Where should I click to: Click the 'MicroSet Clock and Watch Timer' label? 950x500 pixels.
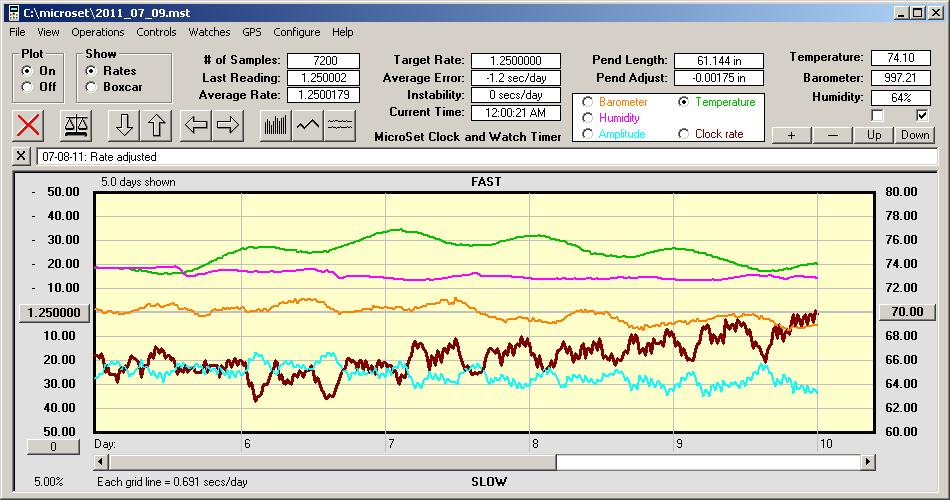tap(468, 137)
